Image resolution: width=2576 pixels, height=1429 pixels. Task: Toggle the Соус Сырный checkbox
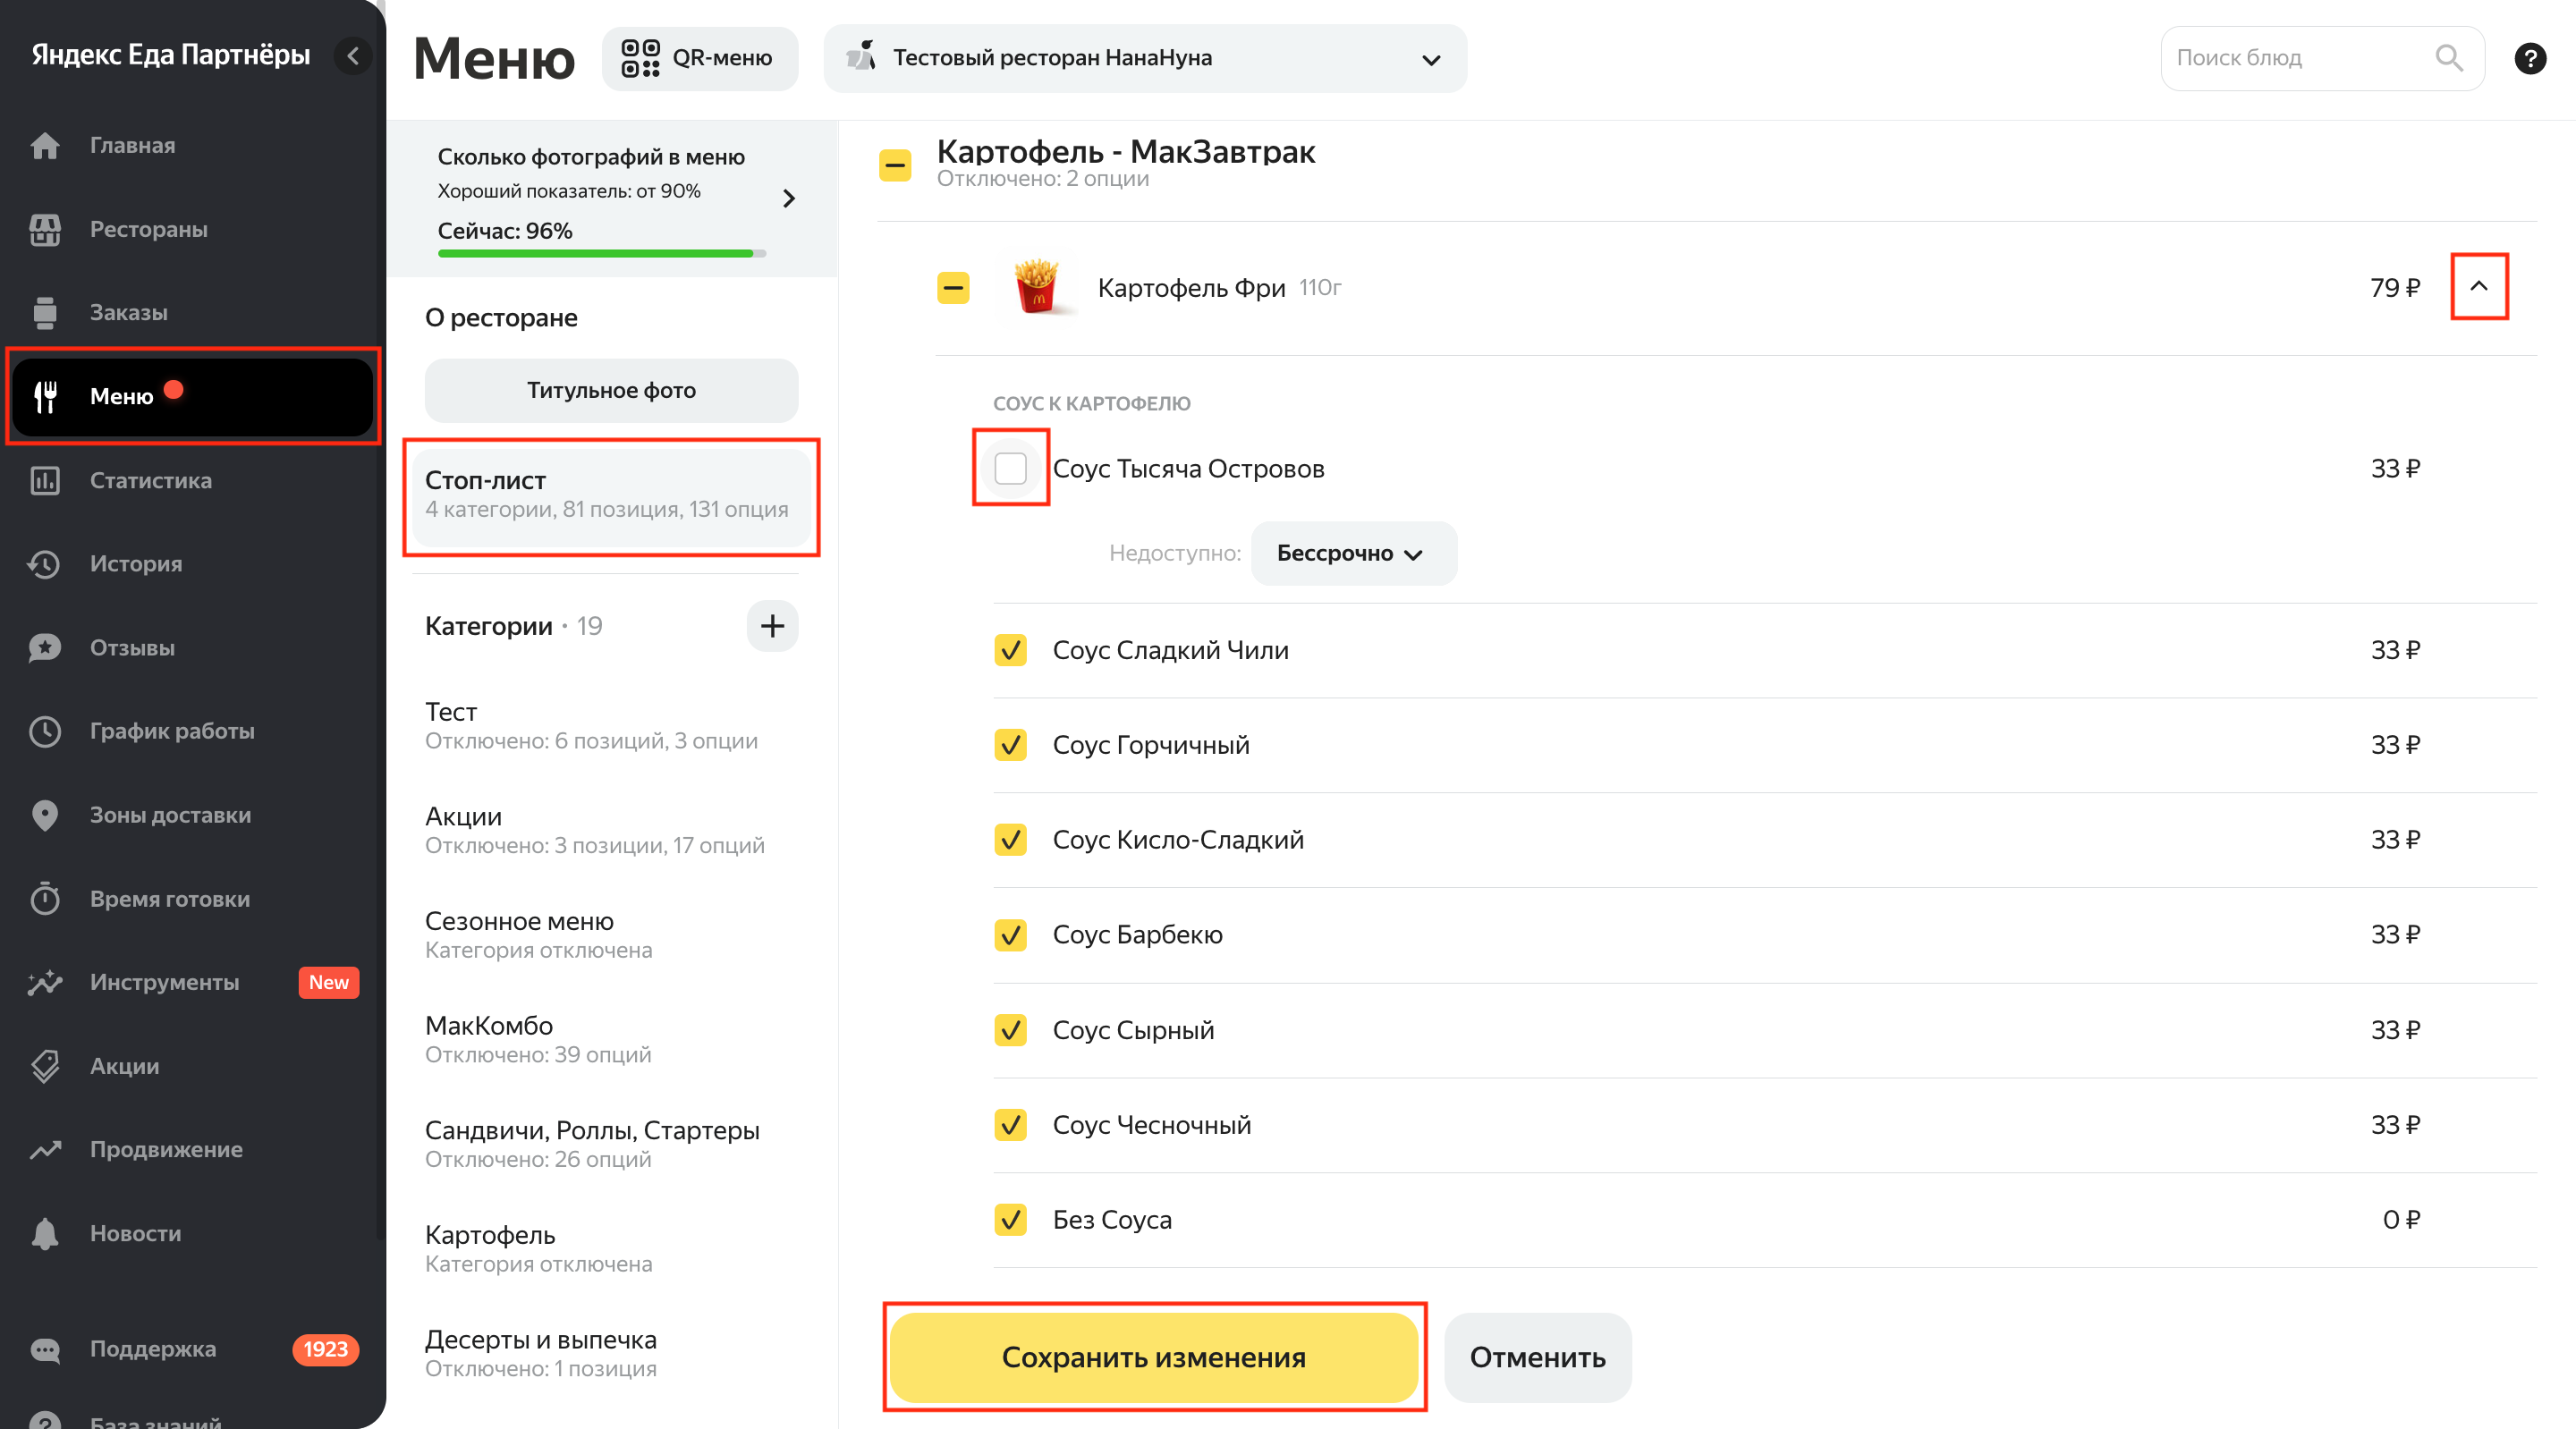click(x=1010, y=1030)
